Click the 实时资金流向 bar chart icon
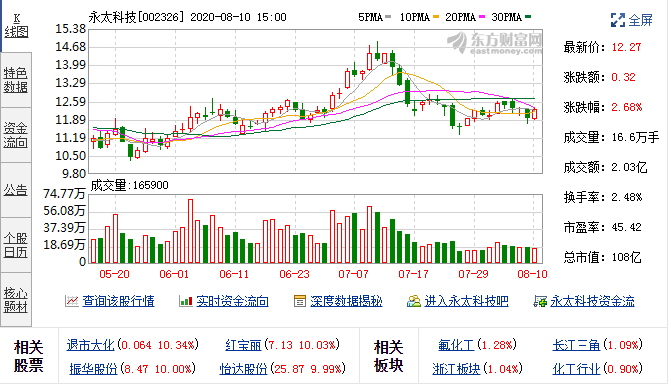 pos(186,301)
